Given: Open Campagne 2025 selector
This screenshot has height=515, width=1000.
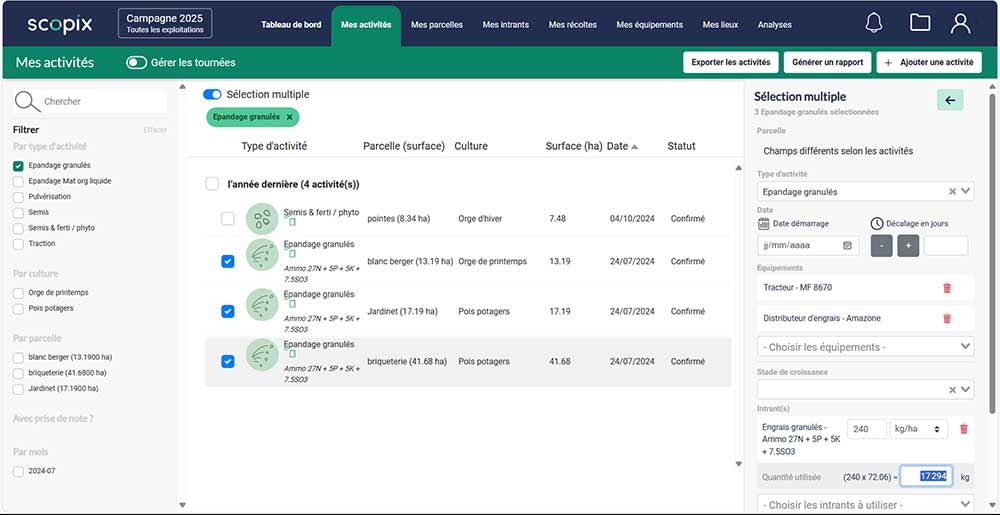Looking at the screenshot, I should [x=165, y=24].
